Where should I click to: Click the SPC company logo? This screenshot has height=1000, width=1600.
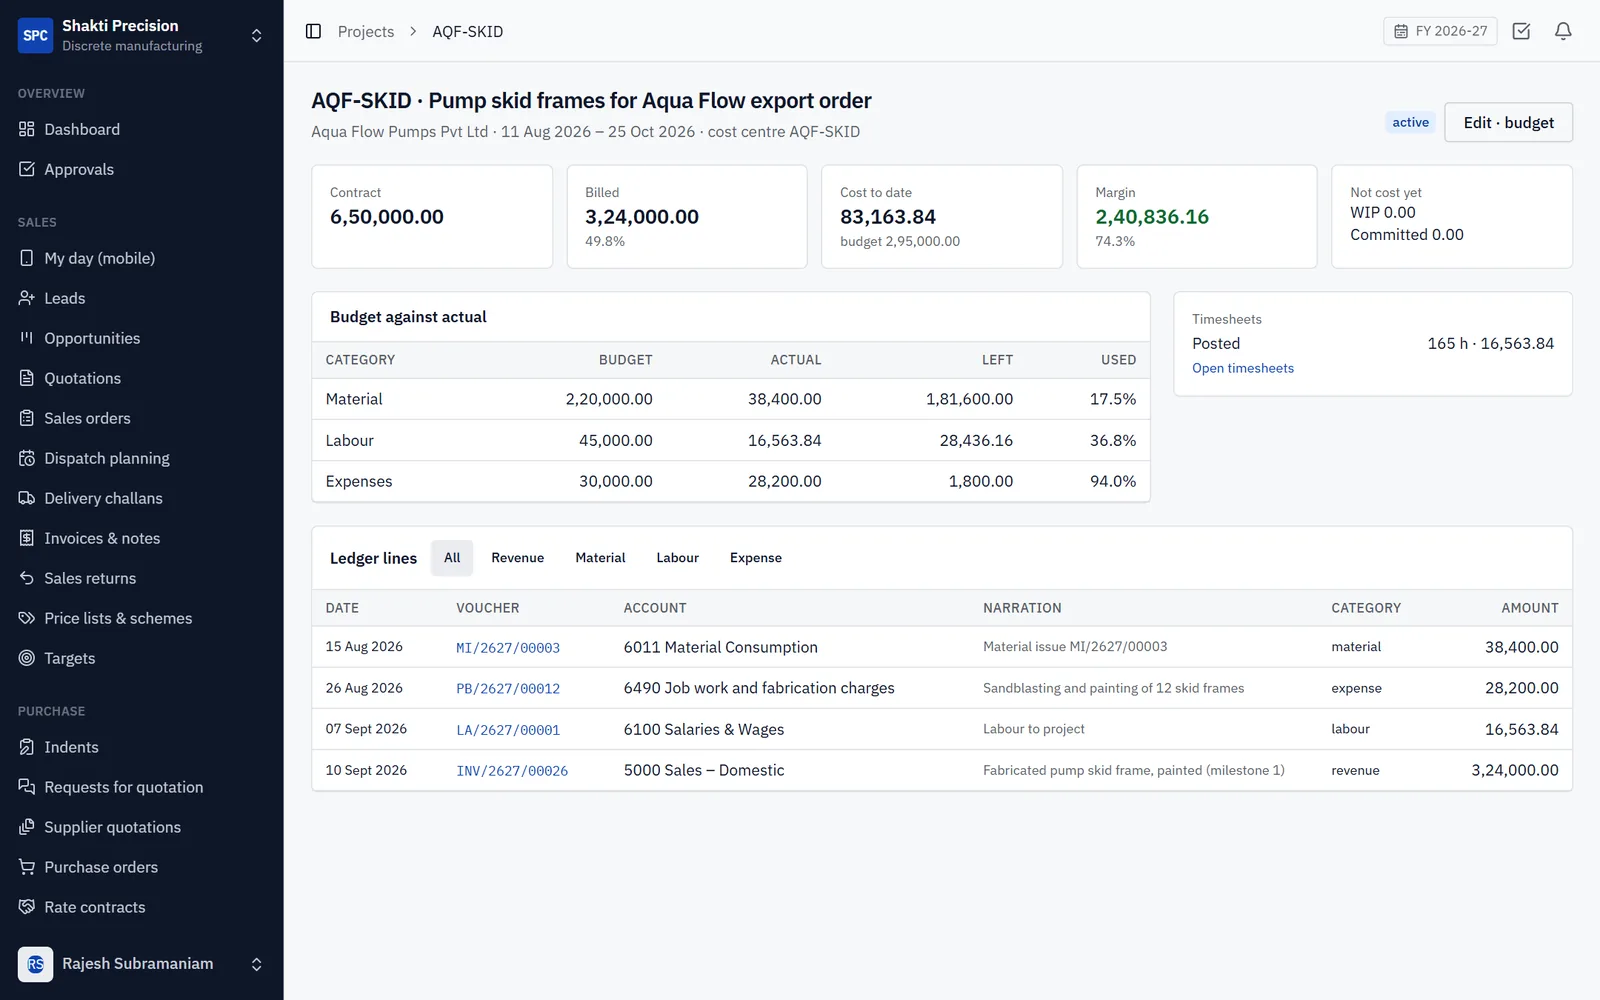pyautogui.click(x=35, y=35)
